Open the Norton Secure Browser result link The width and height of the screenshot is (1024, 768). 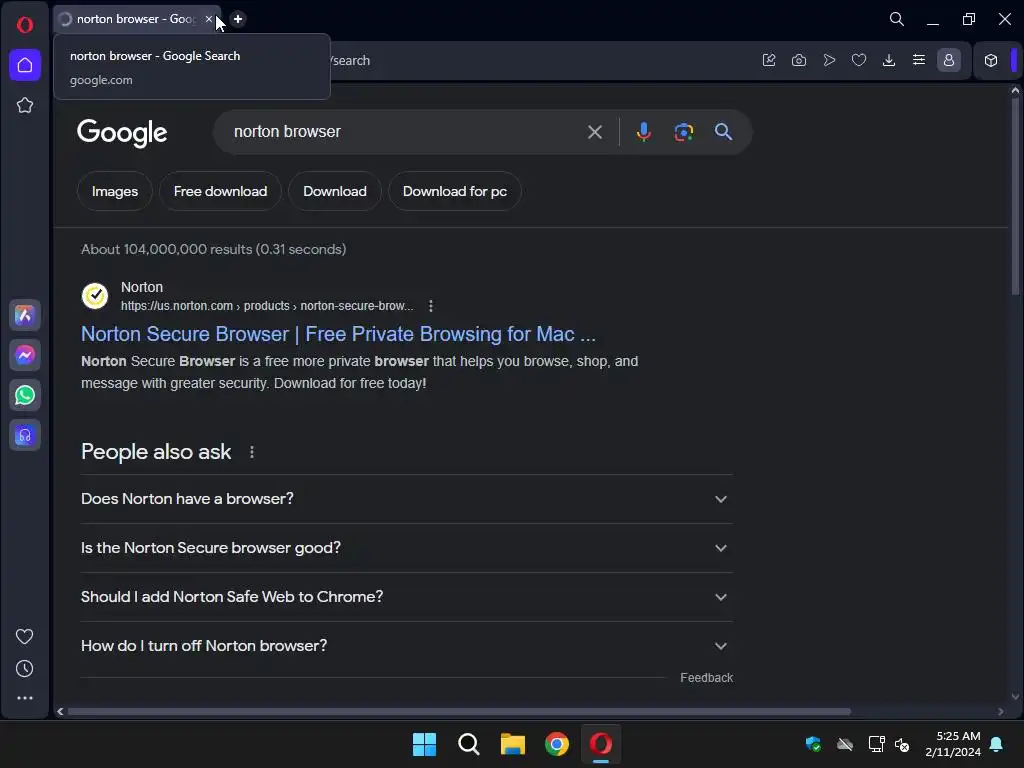click(338, 334)
